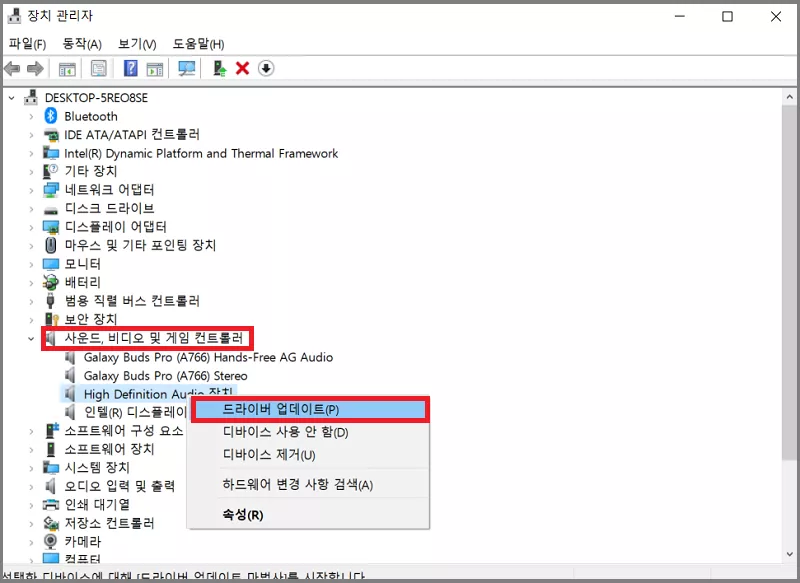The height and width of the screenshot is (583, 800).
Task: Click the scan for hardware changes icon
Action: 188,68
